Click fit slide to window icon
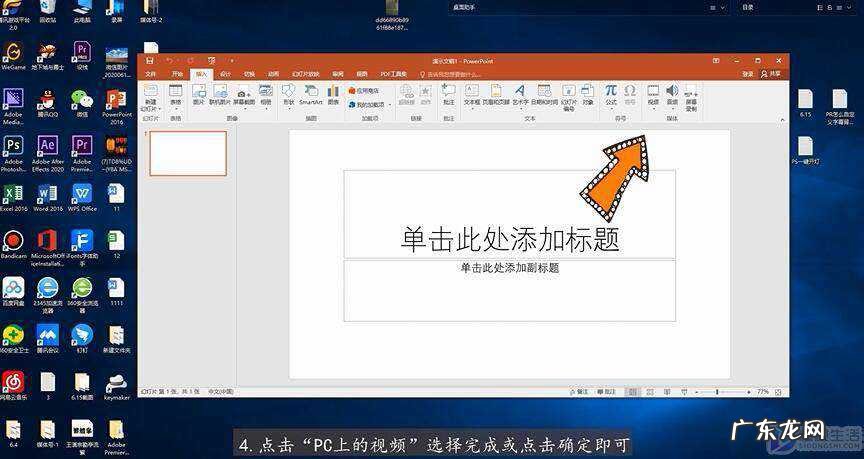Image resolution: width=864 pixels, height=459 pixels. coord(778,392)
